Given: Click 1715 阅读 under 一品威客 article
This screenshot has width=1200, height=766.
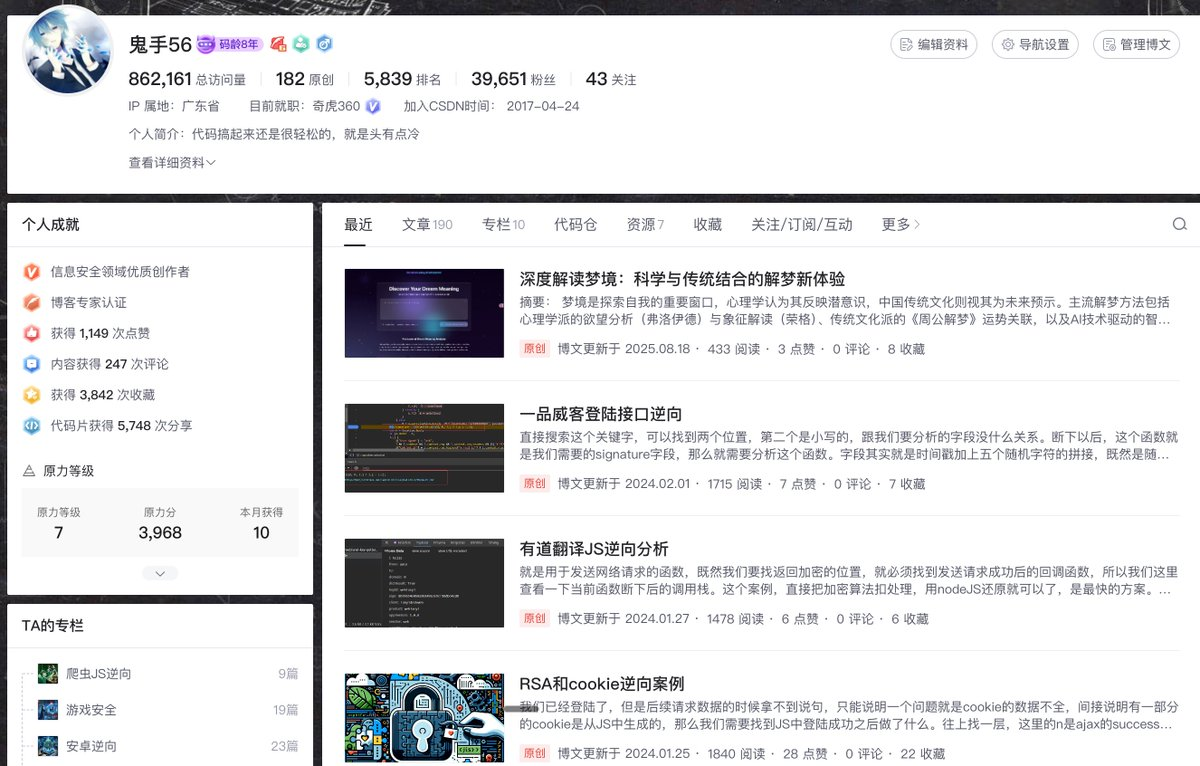Looking at the screenshot, I should click(x=735, y=484).
